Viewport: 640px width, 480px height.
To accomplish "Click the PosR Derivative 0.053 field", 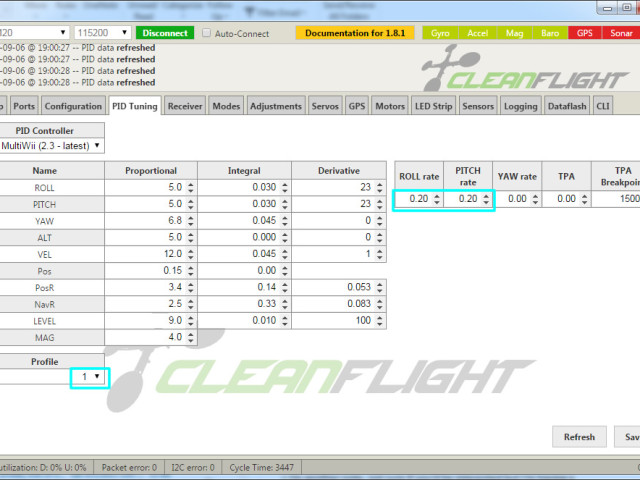I will pyautogui.click(x=338, y=288).
